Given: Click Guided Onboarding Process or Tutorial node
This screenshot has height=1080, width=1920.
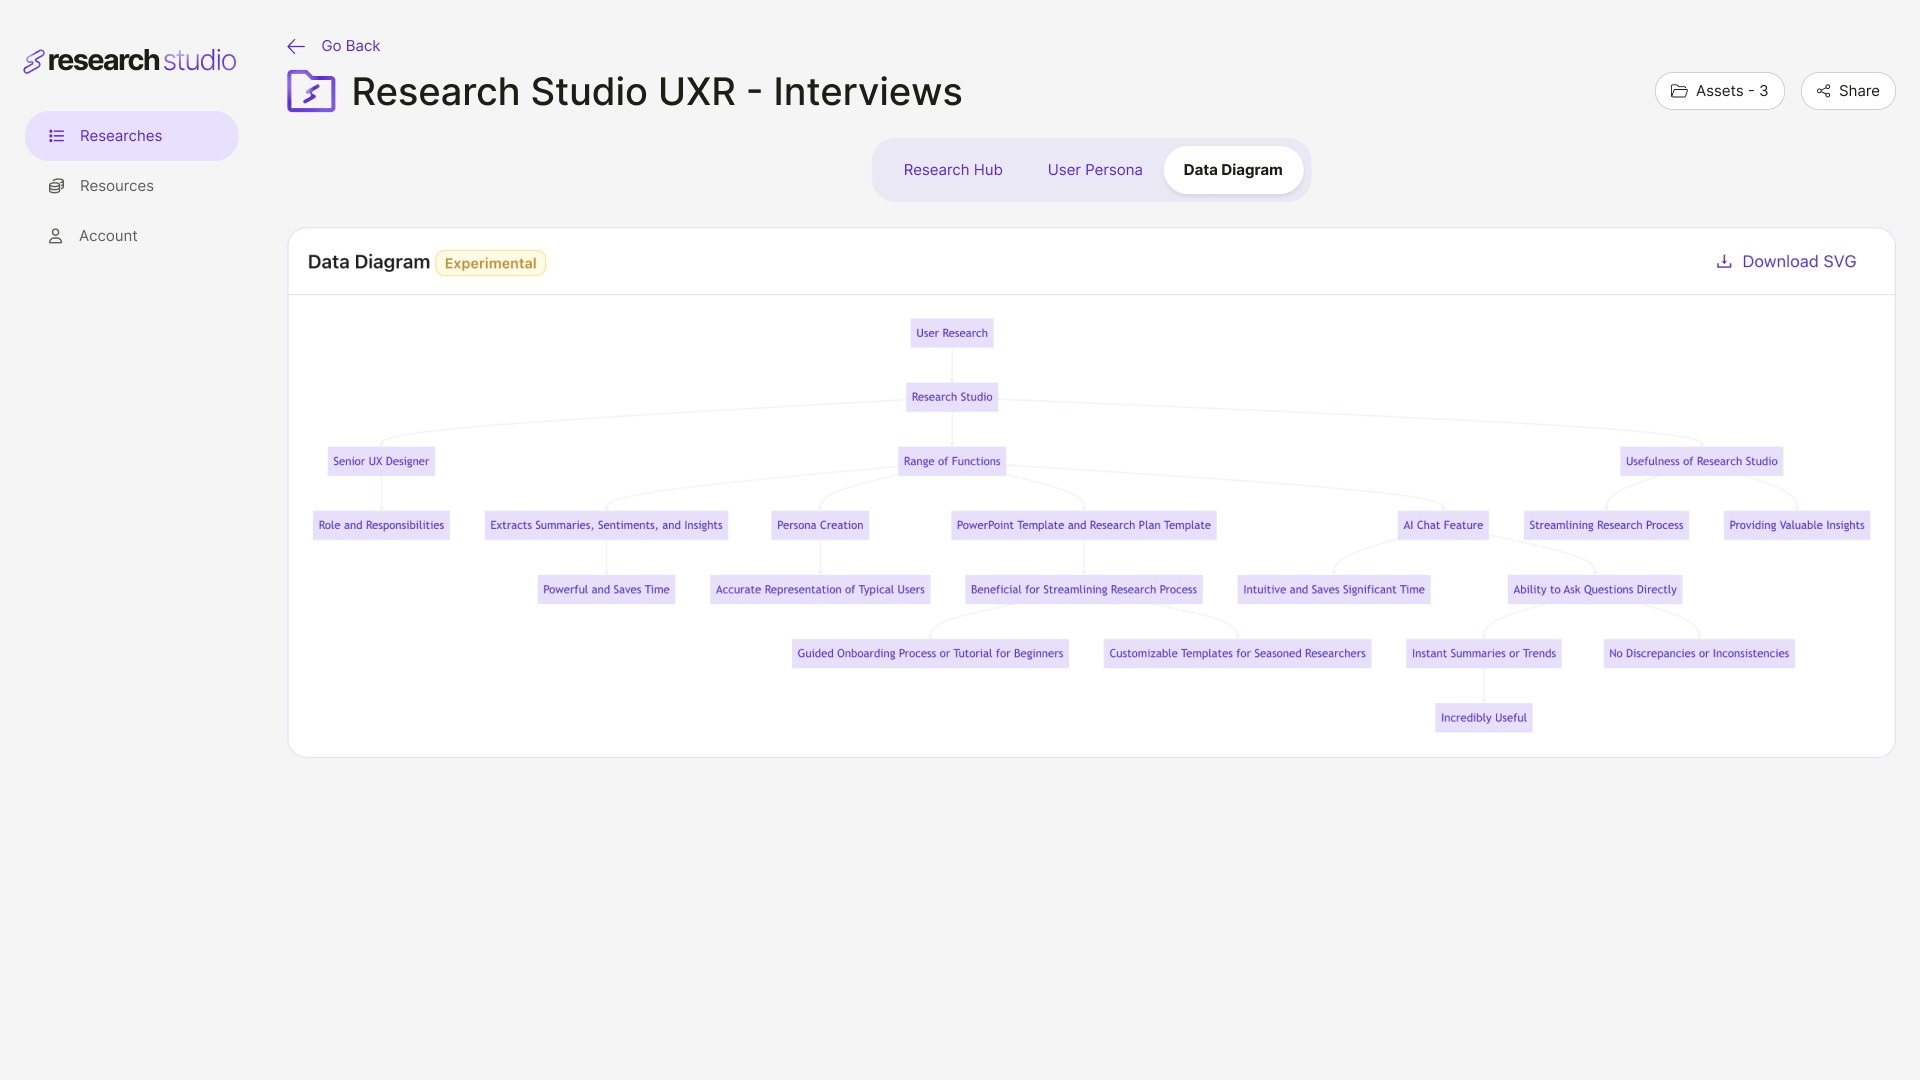Looking at the screenshot, I should click(930, 653).
